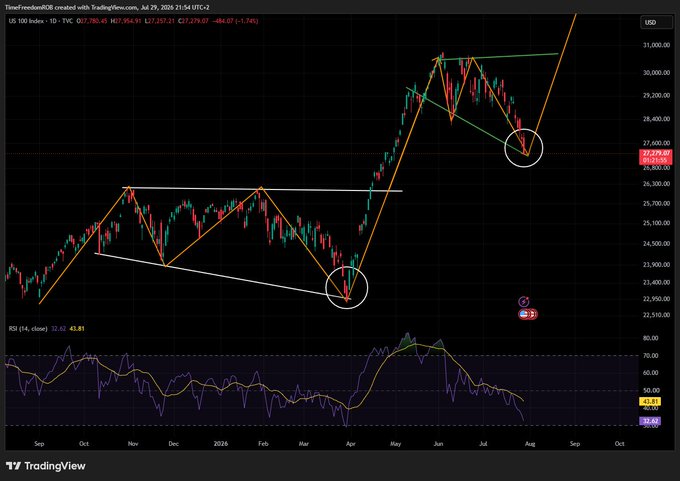Screen dimensions: 680x481
Task: Click the yellow 43.81 RSI axis tag
Action: point(650,402)
